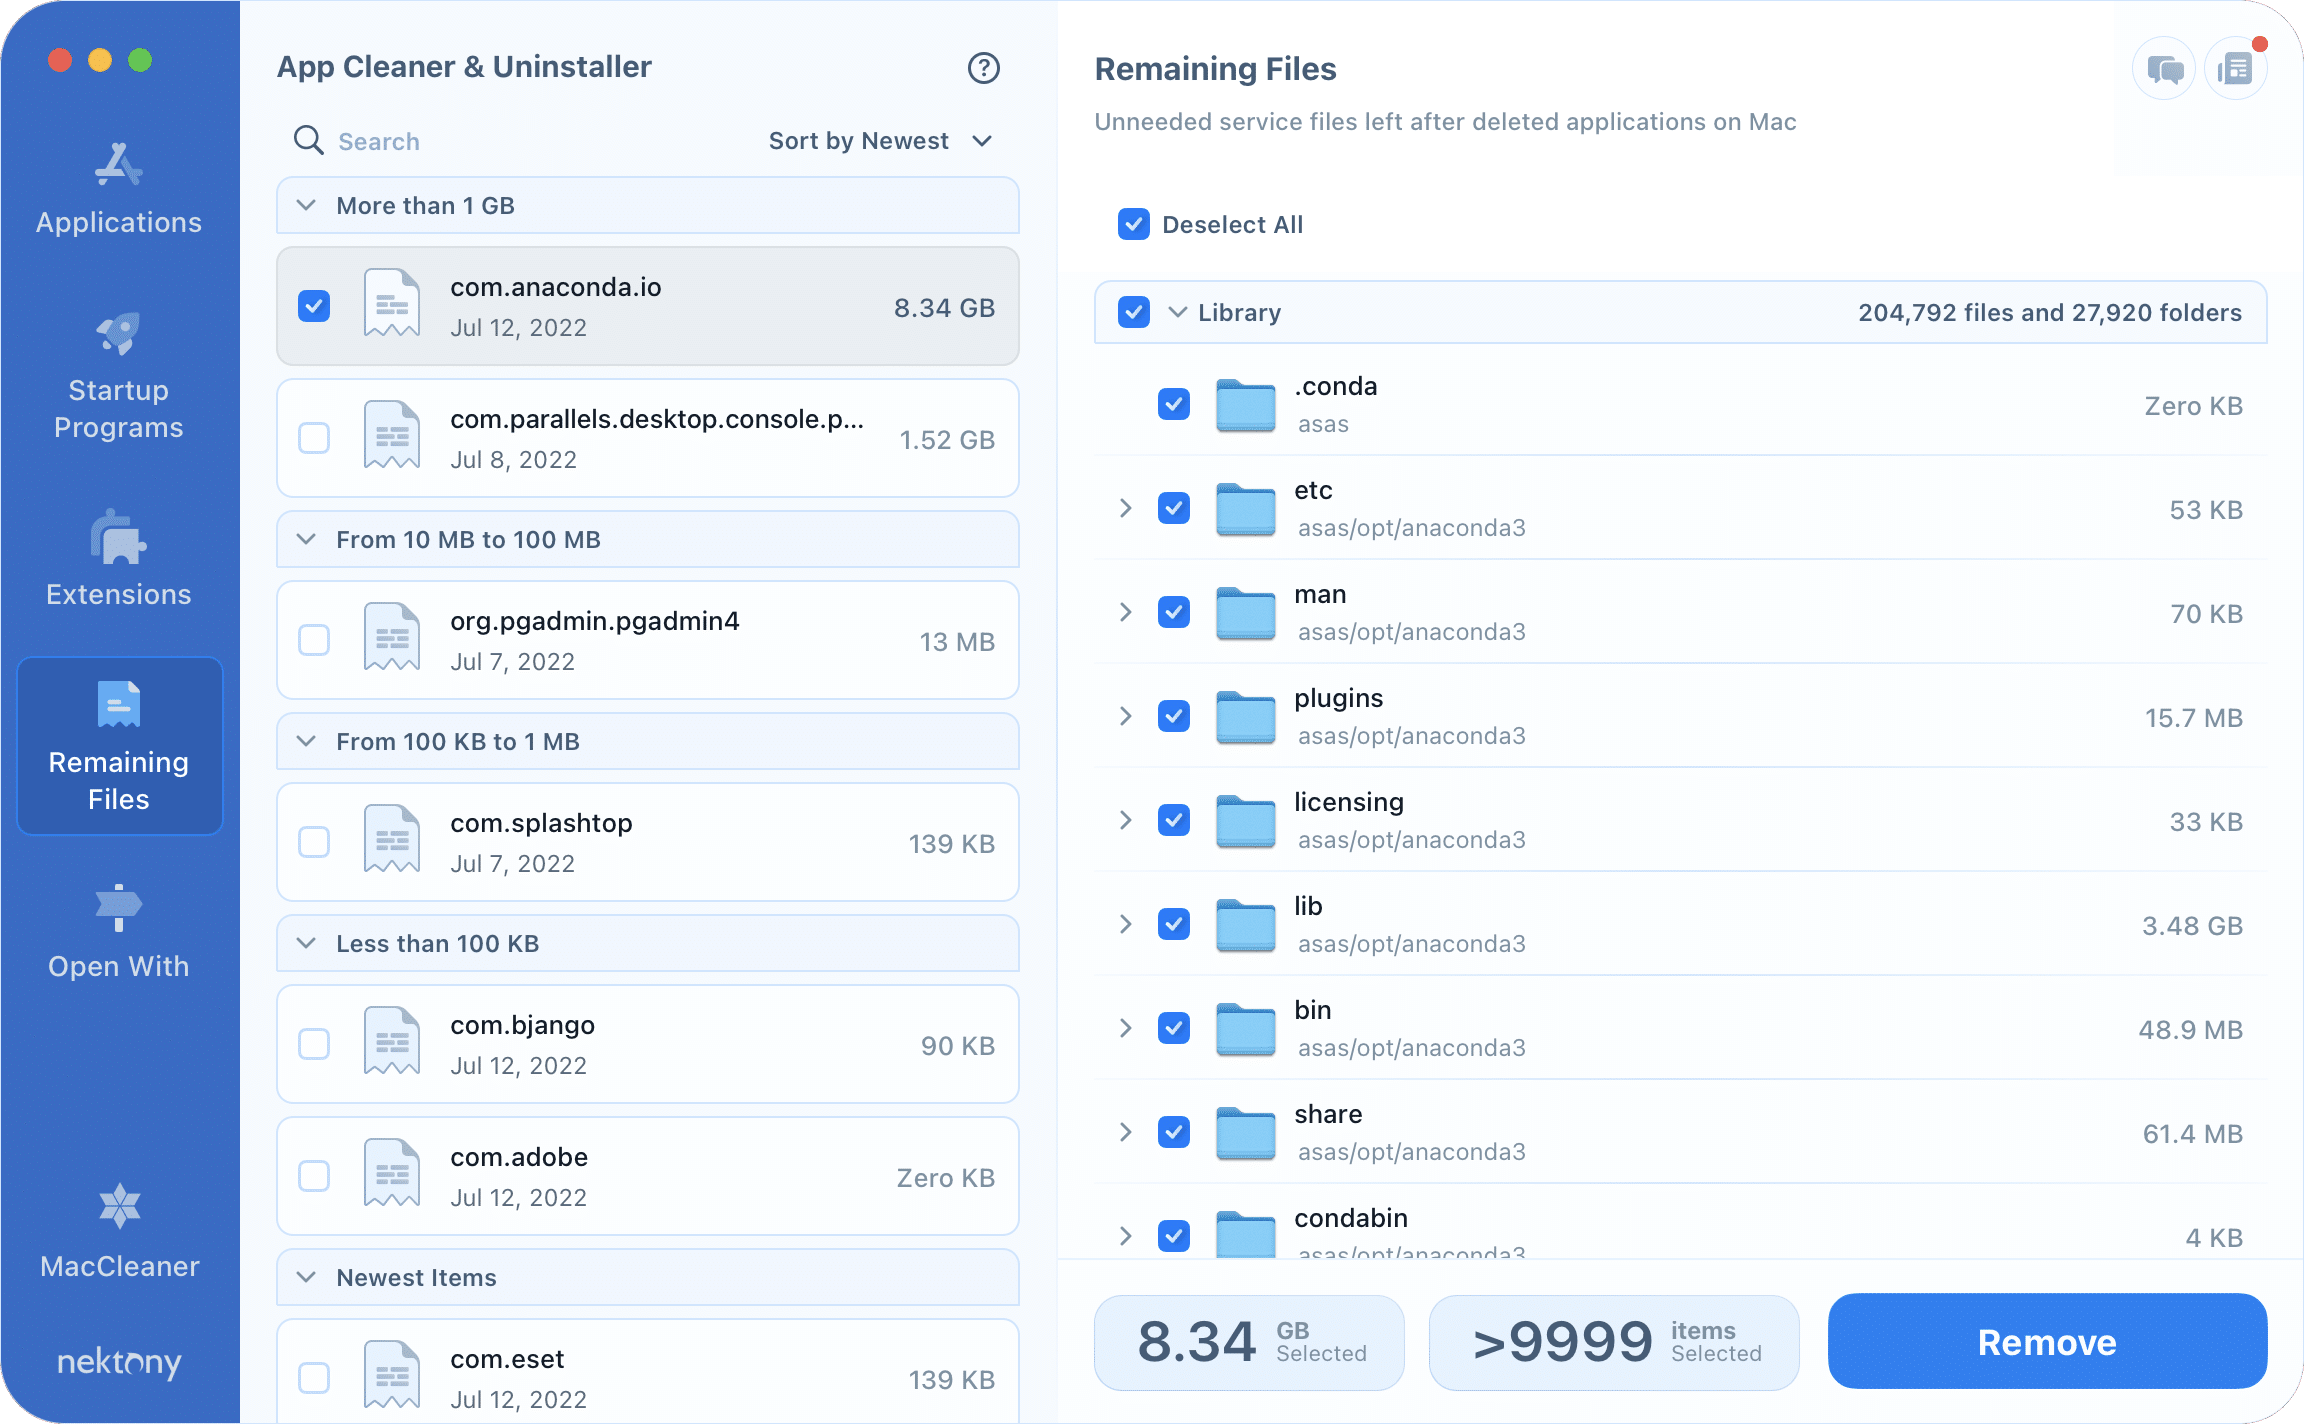Collapse the Library section chevron
The width and height of the screenshot is (2304, 1424).
pyautogui.click(x=1177, y=312)
